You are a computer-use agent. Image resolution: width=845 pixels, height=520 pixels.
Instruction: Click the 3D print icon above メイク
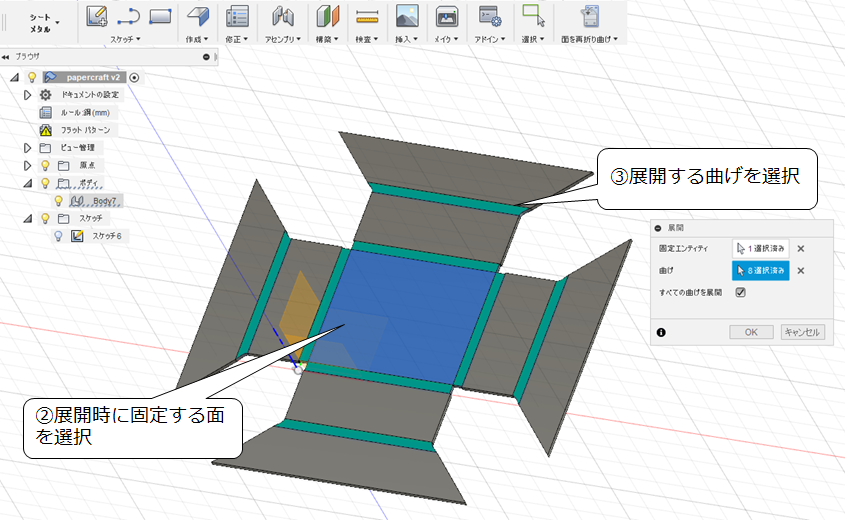tap(447, 16)
